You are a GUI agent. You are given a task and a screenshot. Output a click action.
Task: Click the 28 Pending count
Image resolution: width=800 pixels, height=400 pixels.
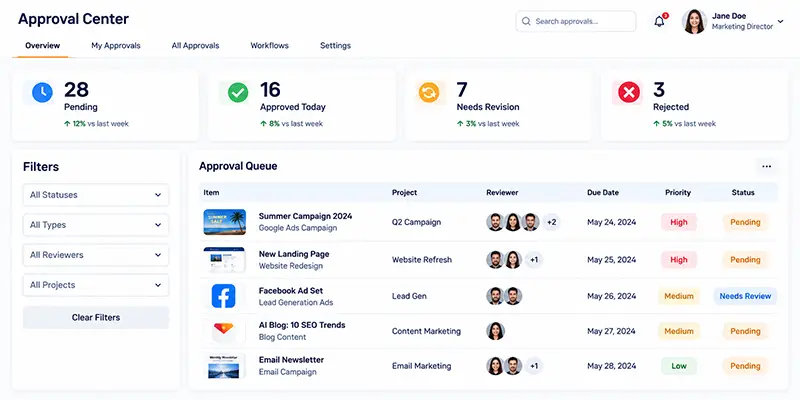77,90
